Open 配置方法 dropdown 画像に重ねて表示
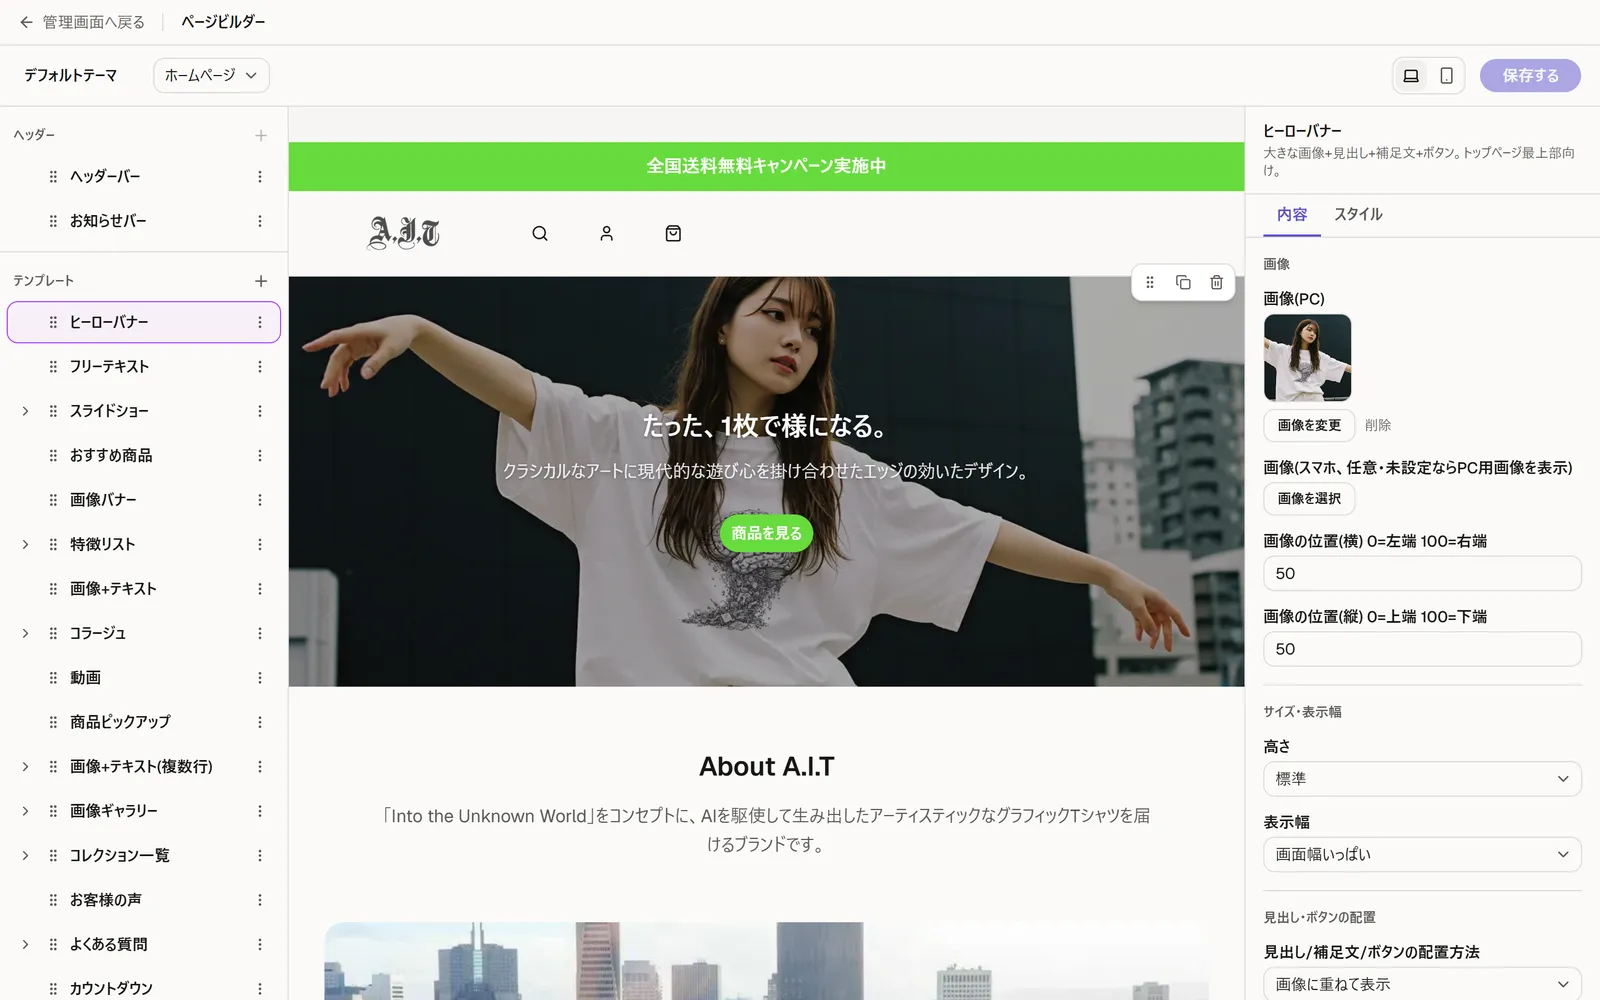The width and height of the screenshot is (1600, 1000). click(x=1422, y=984)
